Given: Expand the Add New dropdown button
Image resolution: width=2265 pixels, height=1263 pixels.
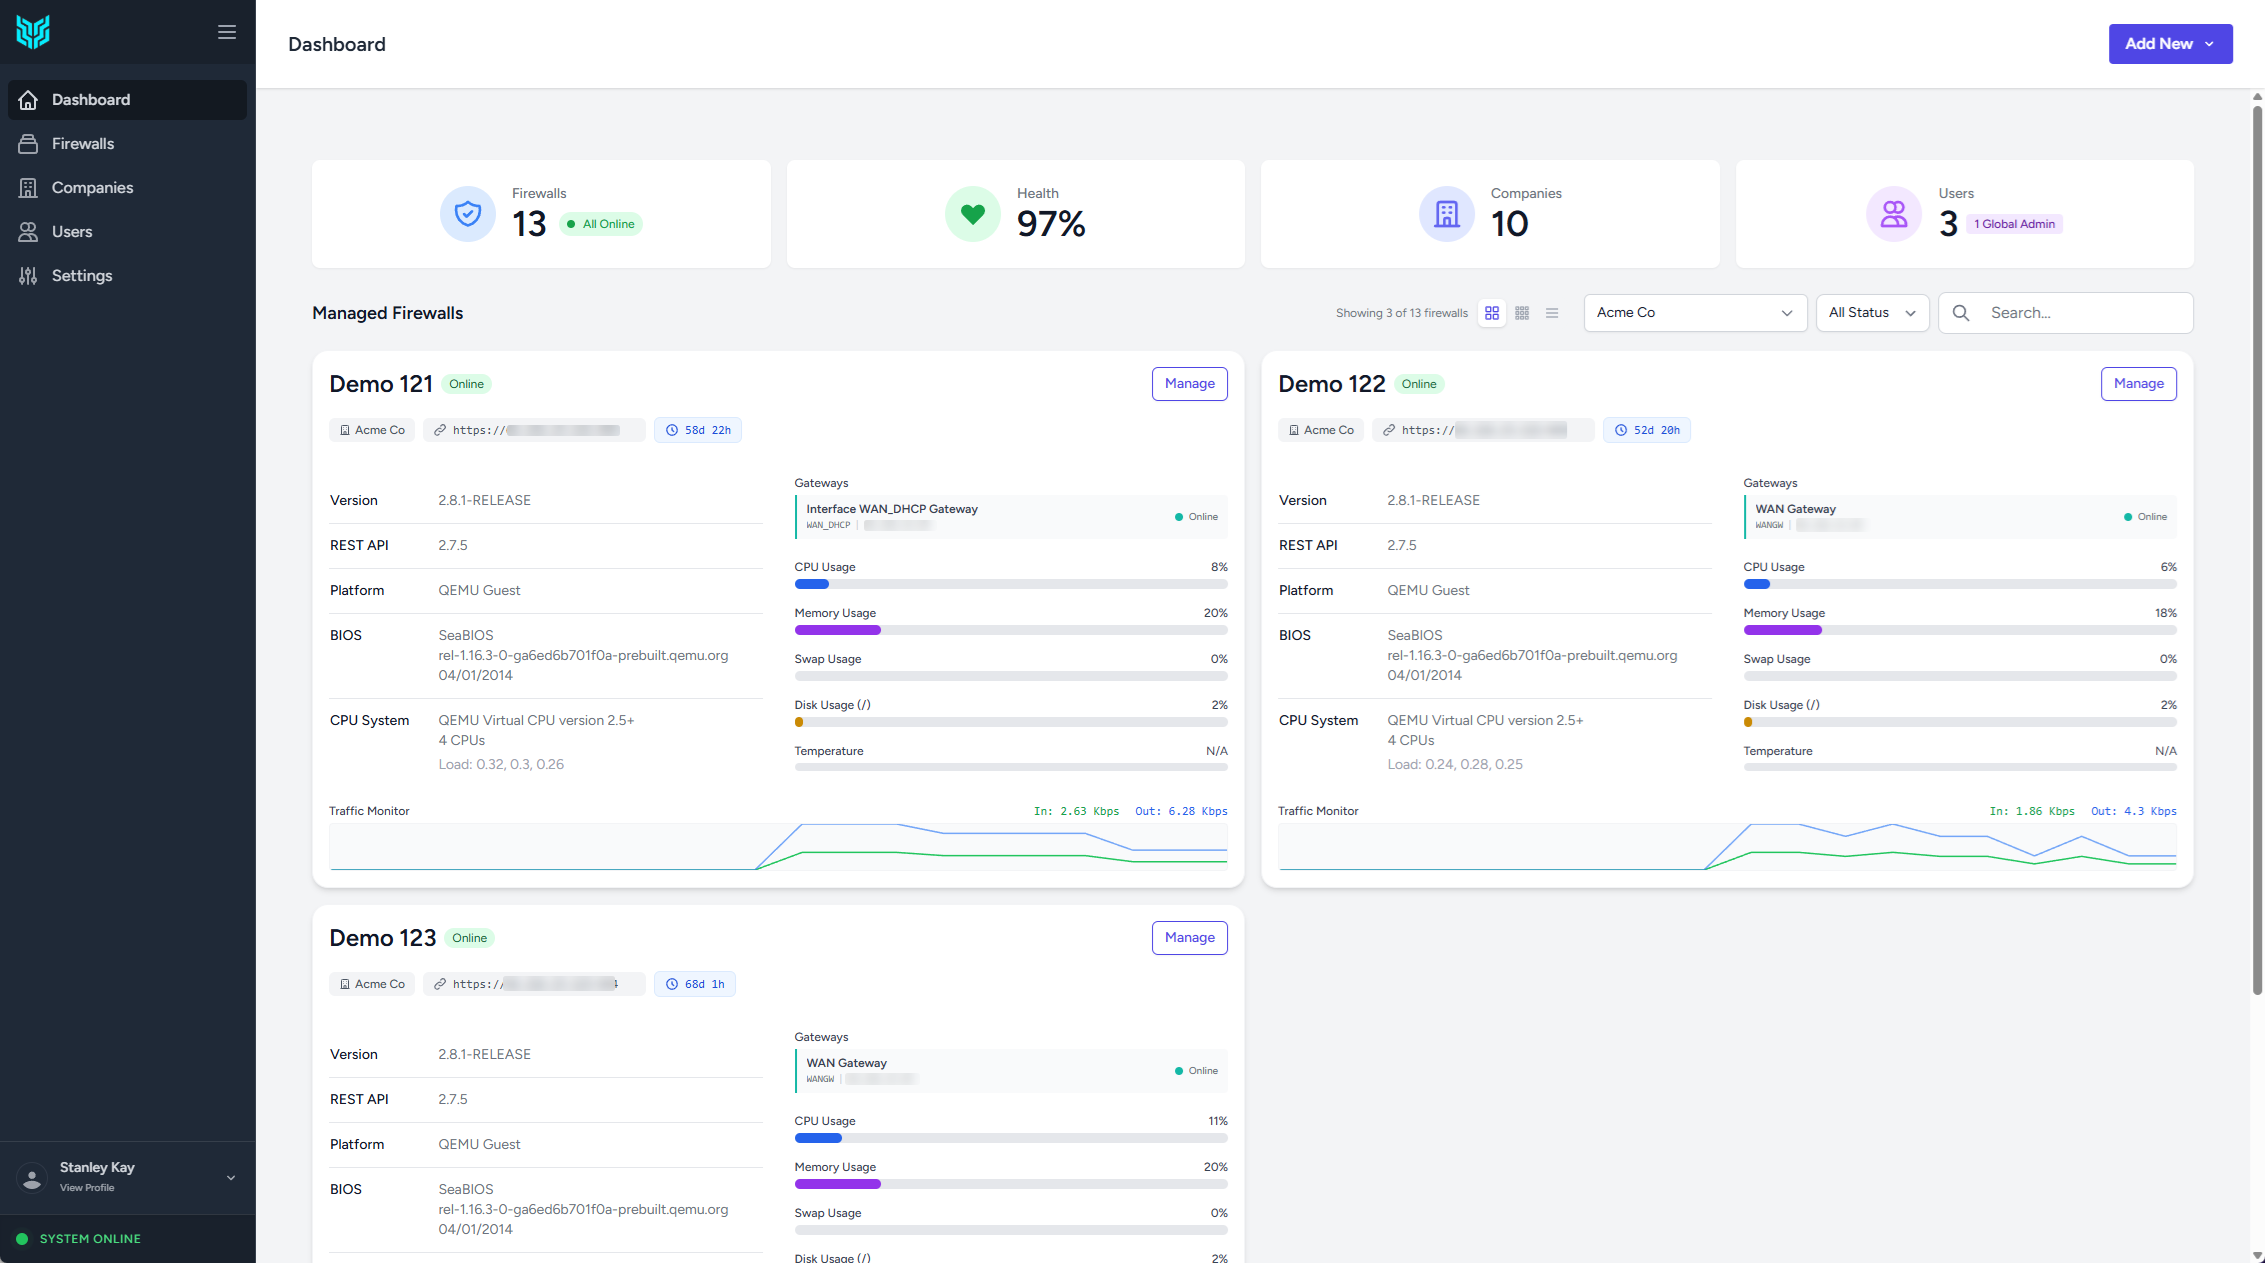Looking at the screenshot, I should click(2170, 44).
